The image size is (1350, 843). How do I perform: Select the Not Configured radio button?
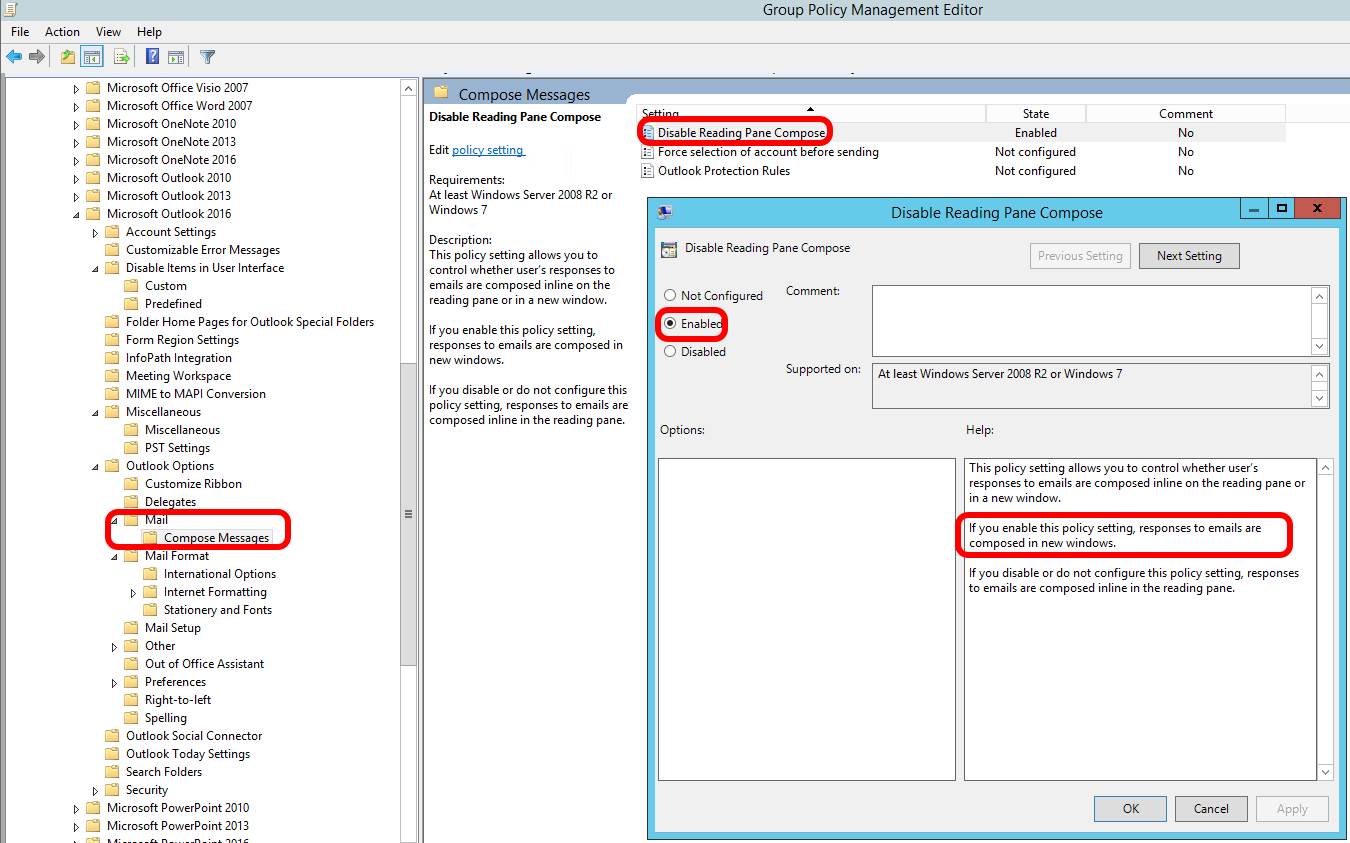670,296
